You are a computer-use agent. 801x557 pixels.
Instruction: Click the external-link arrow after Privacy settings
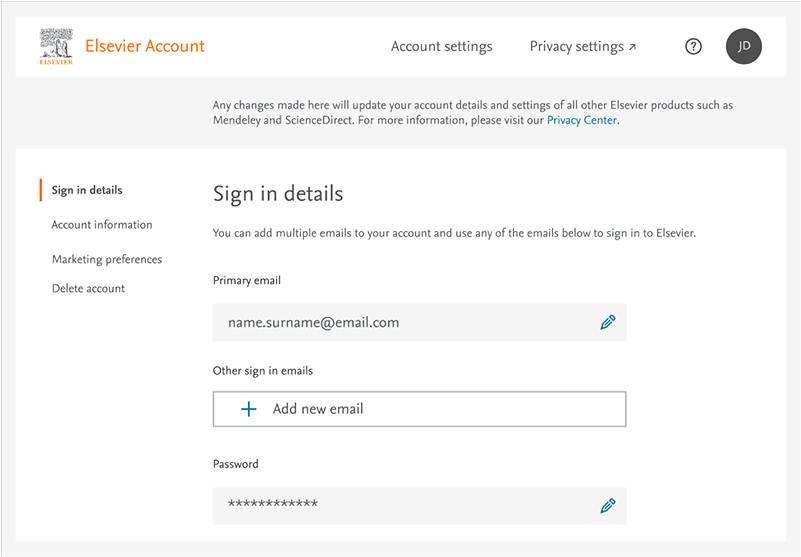click(x=632, y=47)
